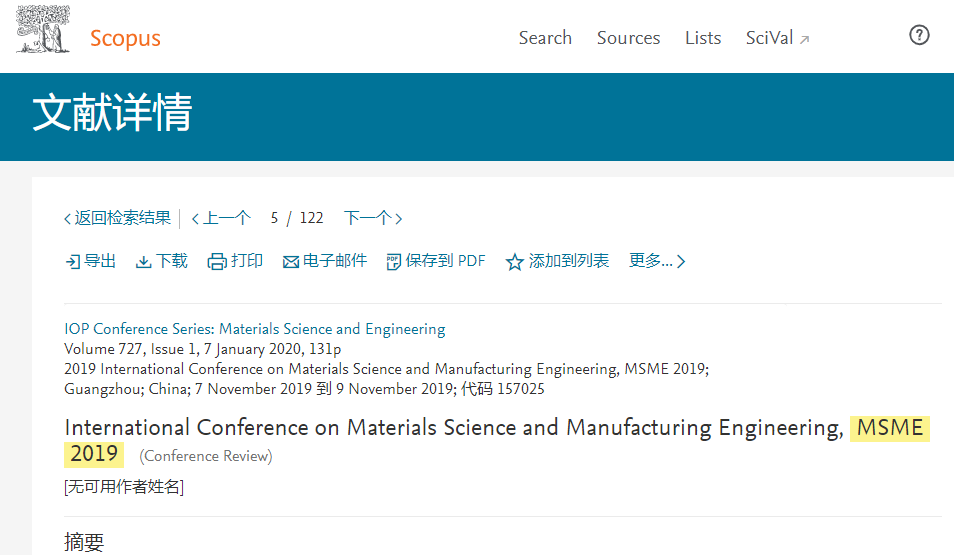
Task: Expand the 更多... options chevron
Action: pyautogui.click(x=681, y=262)
